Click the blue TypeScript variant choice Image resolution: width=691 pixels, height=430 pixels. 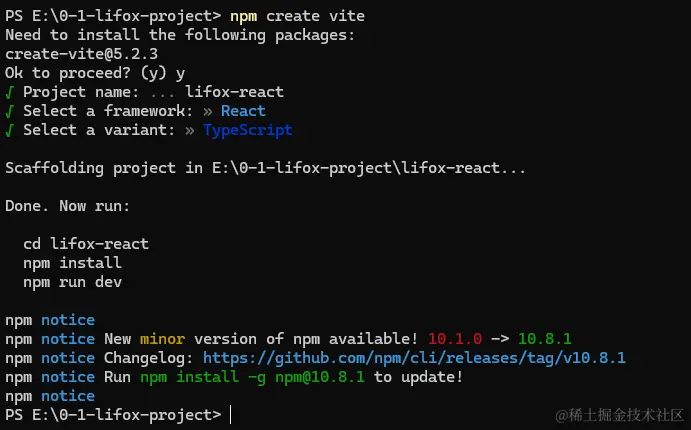[x=248, y=130]
